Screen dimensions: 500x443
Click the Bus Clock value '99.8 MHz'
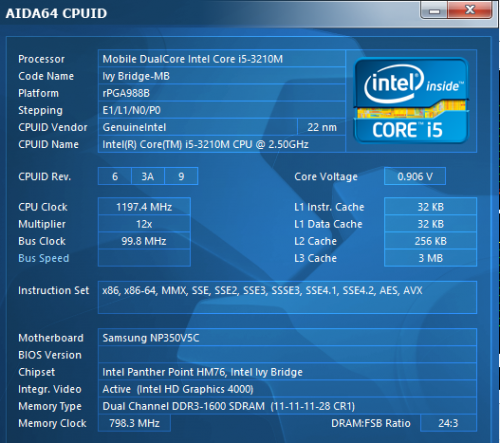(x=144, y=241)
